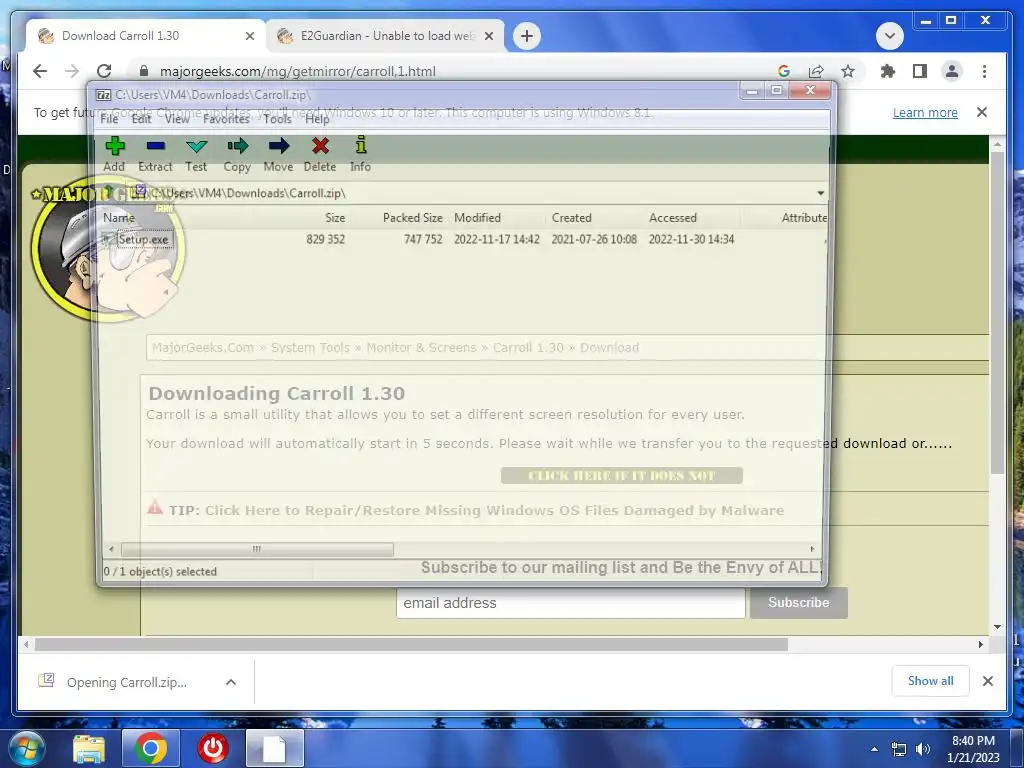Run Test on the archive

(196, 154)
